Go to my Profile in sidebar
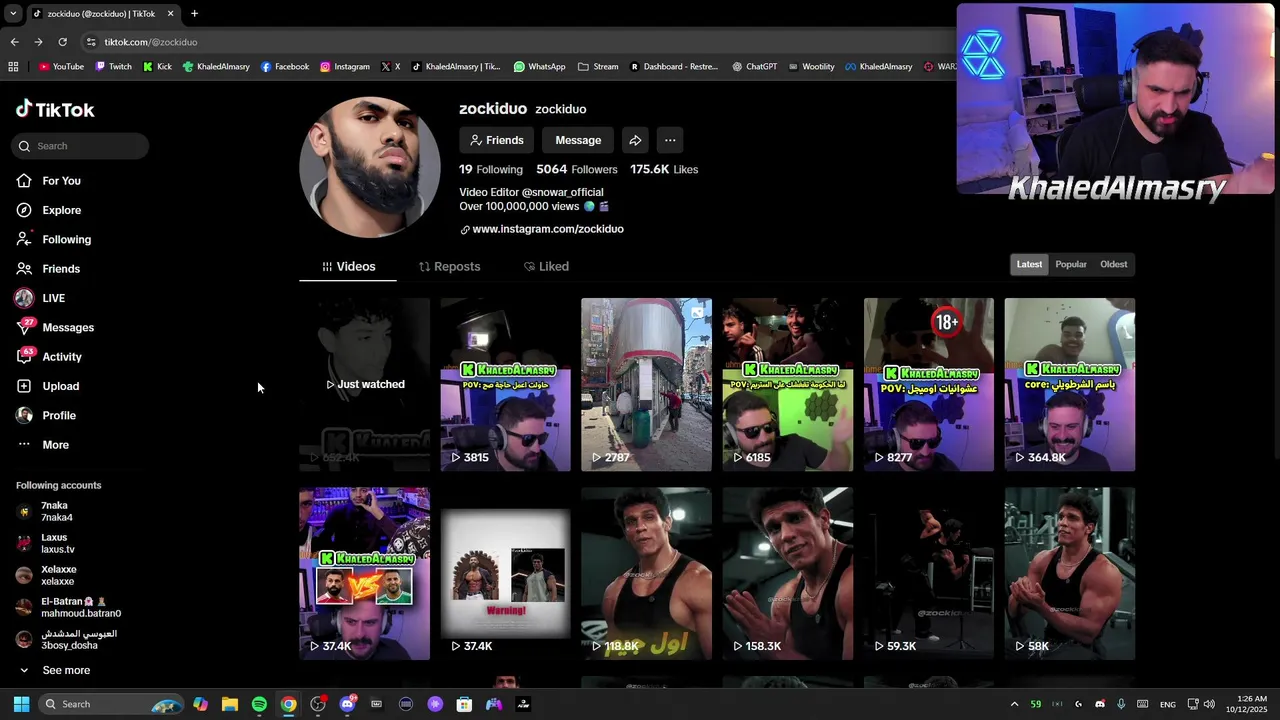 point(58,416)
